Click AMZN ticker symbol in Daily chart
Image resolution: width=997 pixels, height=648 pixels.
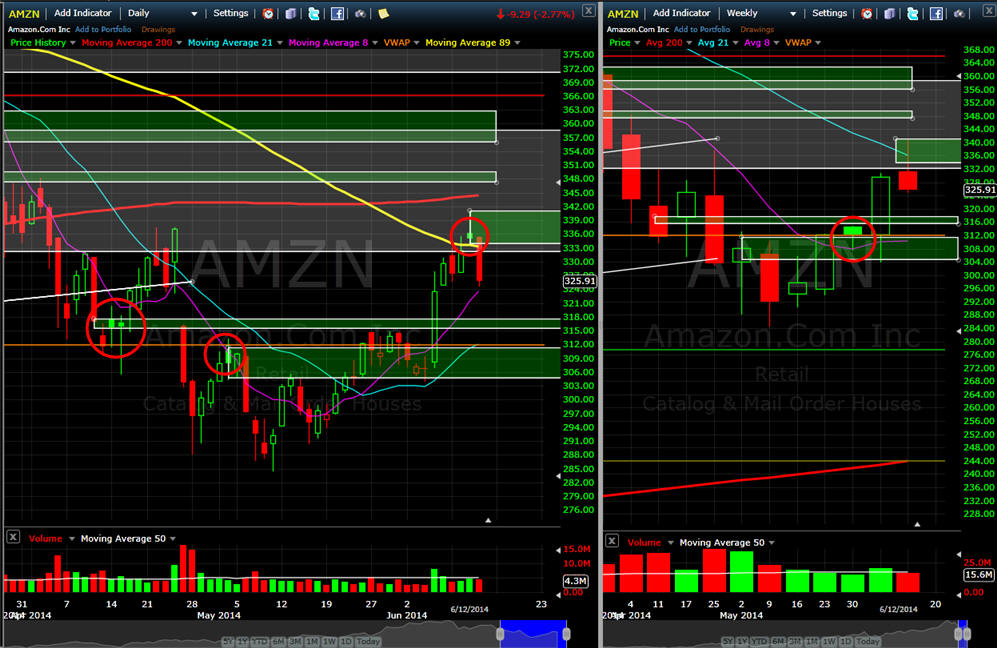pyautogui.click(x=24, y=13)
